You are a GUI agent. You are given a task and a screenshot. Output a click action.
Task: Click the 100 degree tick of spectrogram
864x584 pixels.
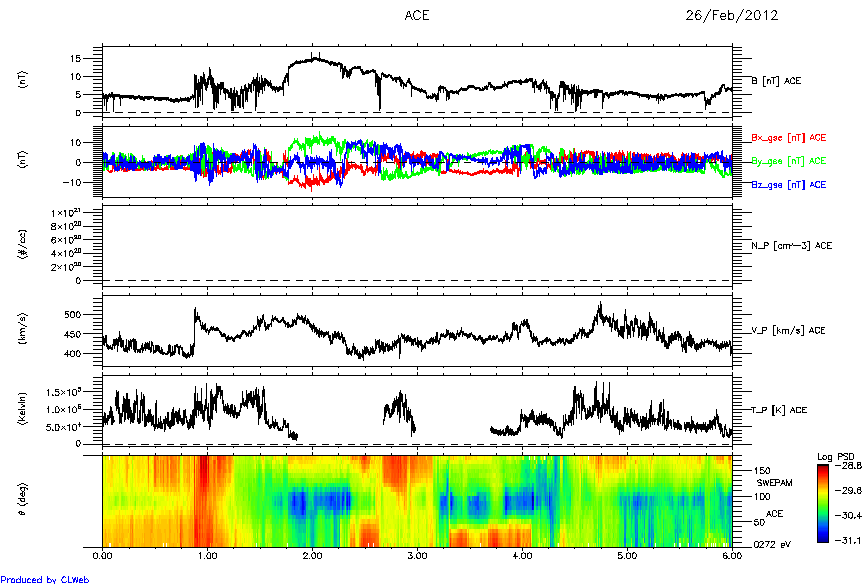pyautogui.click(x=762, y=496)
